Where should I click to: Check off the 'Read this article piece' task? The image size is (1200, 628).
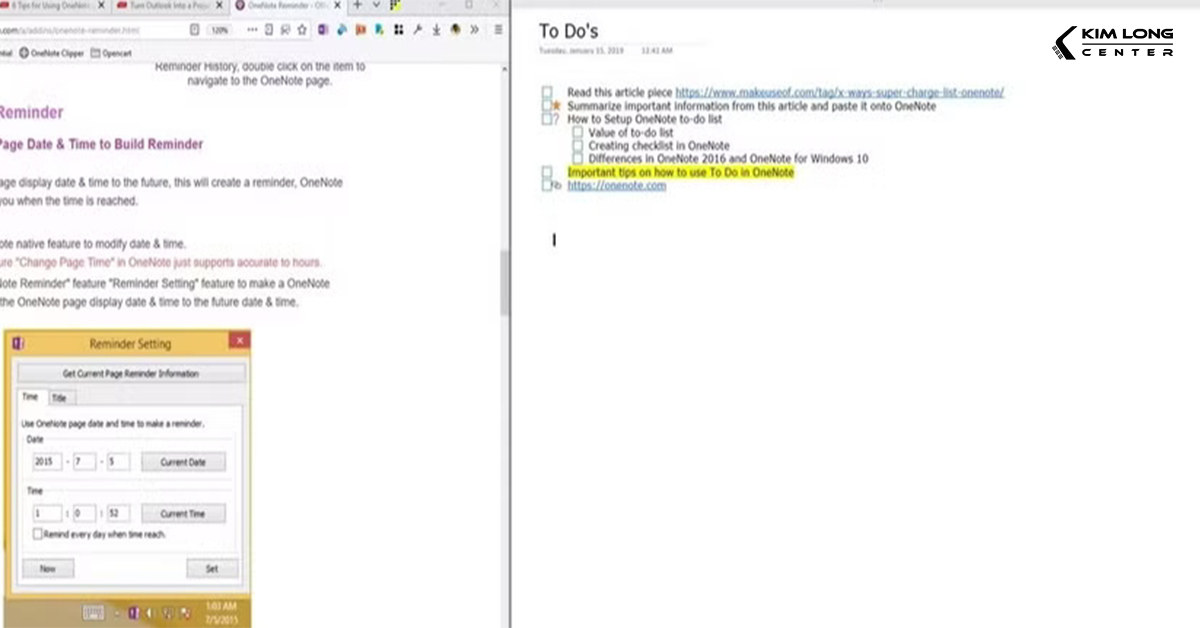[x=546, y=91]
